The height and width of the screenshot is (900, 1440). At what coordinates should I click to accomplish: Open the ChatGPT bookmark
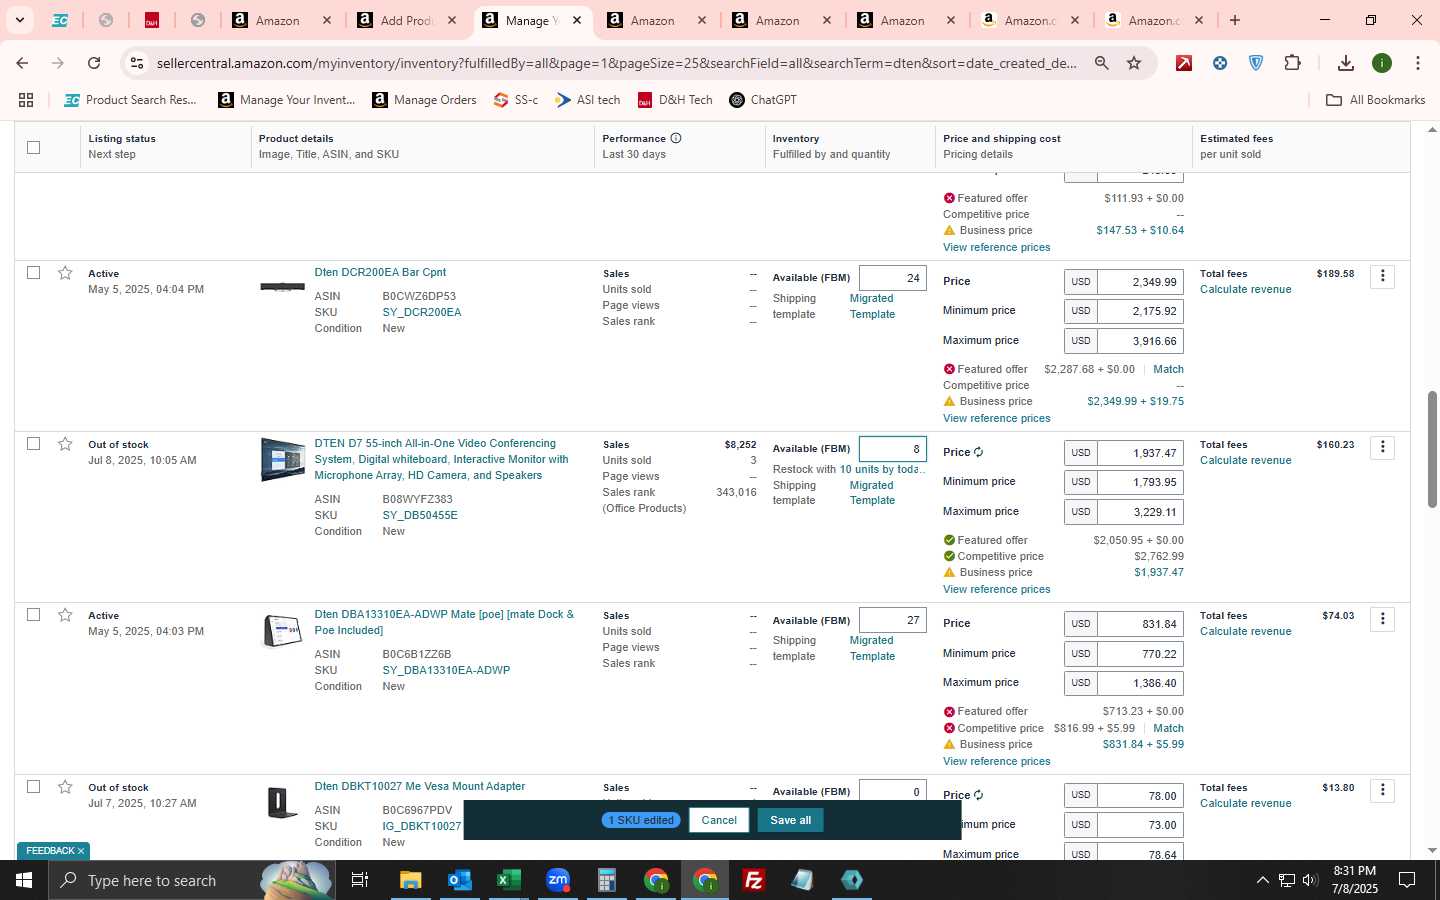(763, 100)
